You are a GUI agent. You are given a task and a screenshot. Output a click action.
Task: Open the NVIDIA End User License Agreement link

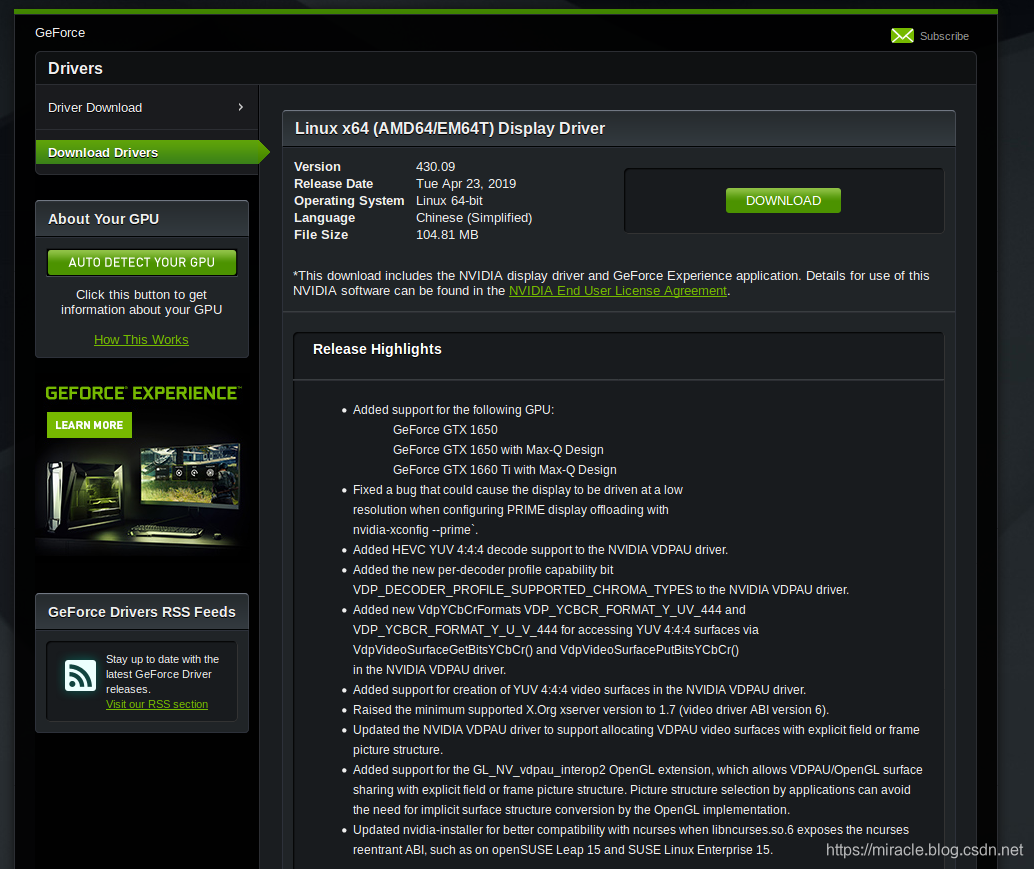click(x=617, y=291)
